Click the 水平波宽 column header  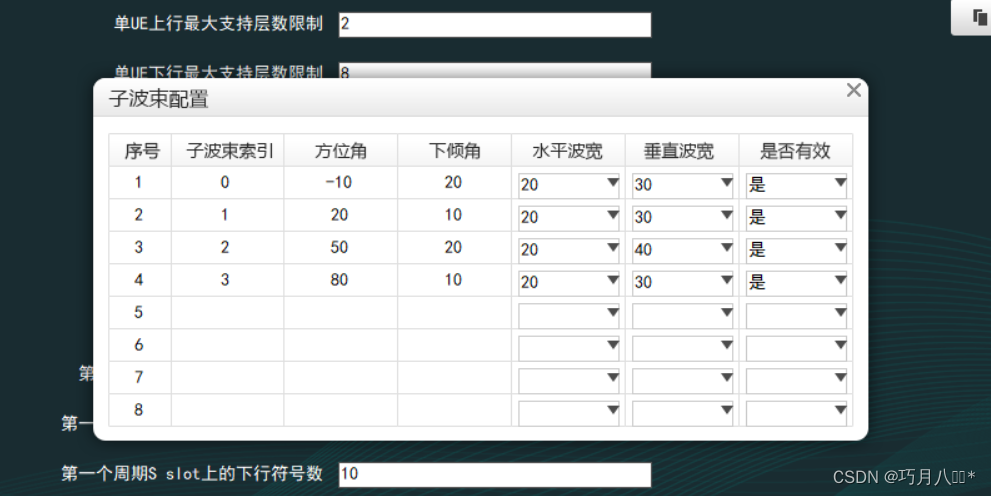[x=568, y=150]
